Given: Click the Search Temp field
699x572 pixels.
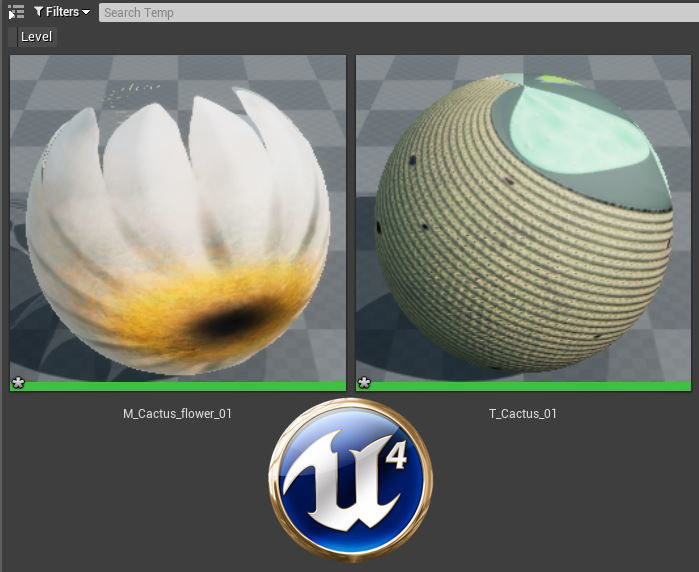Looking at the screenshot, I should [x=399, y=12].
